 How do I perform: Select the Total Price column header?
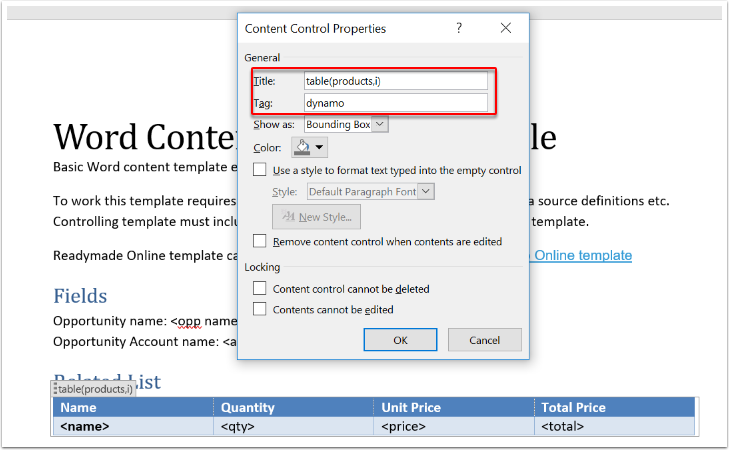[614, 407]
